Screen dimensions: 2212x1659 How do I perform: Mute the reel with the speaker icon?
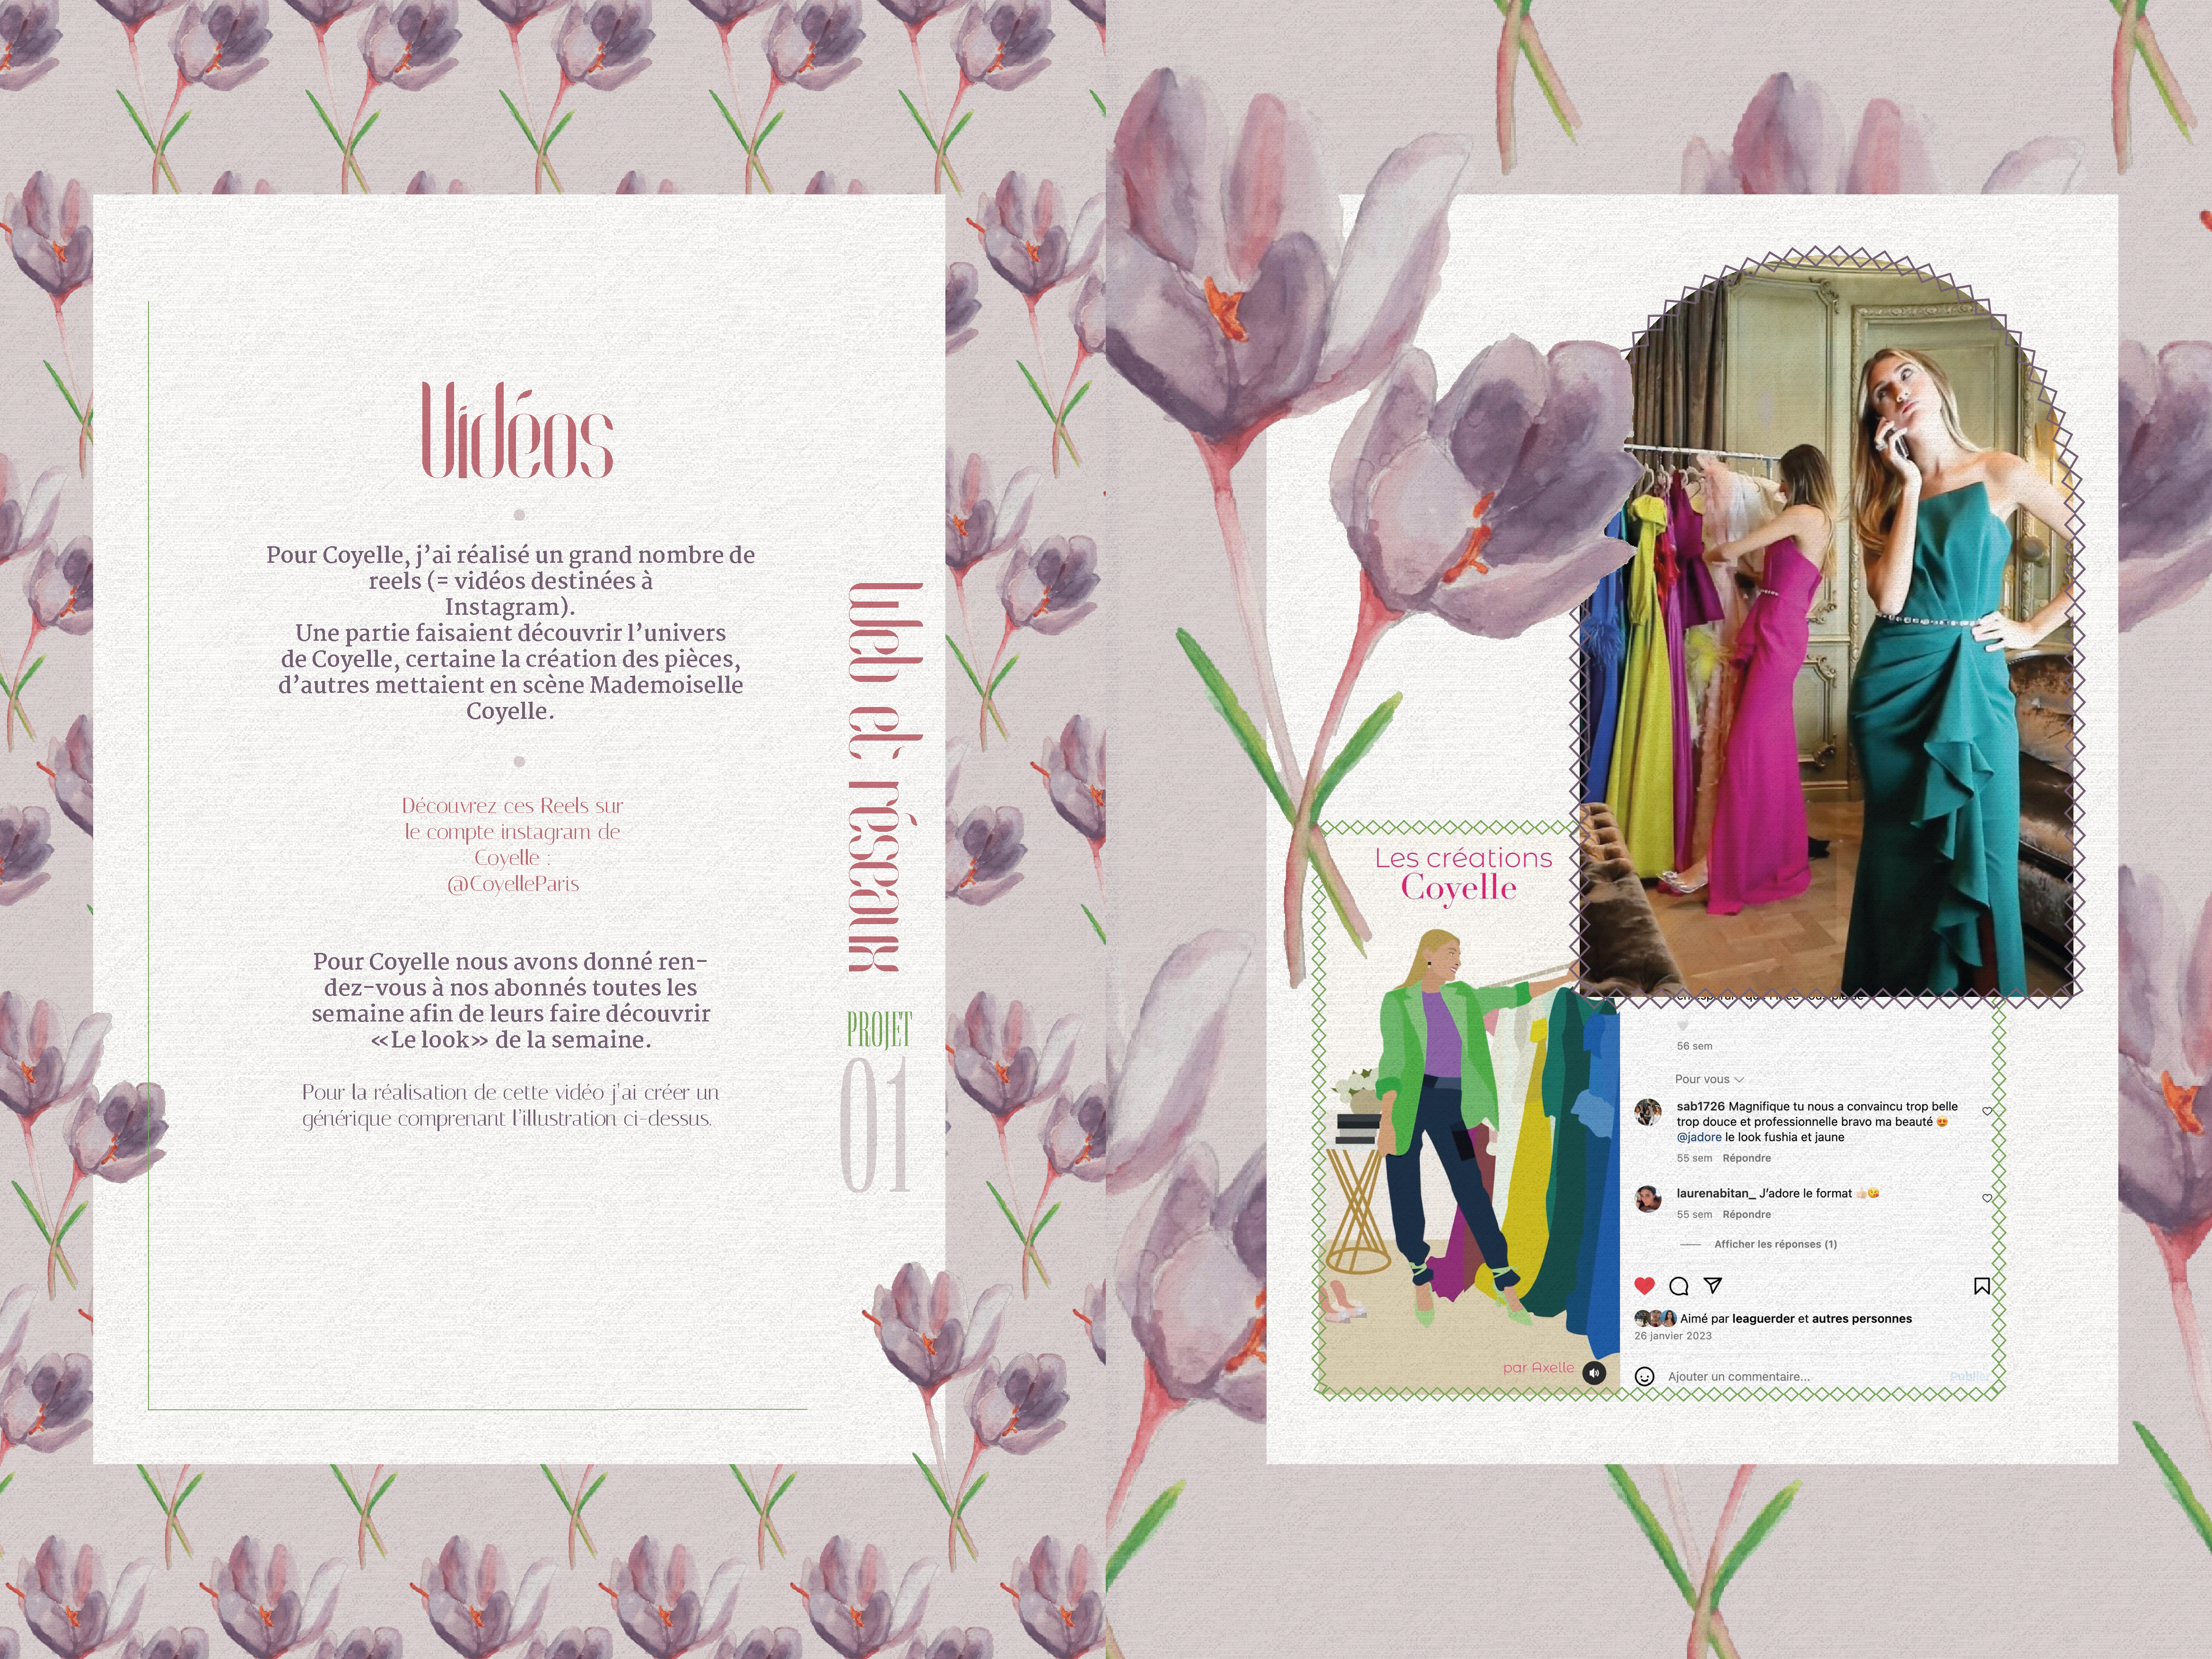(x=1594, y=1373)
